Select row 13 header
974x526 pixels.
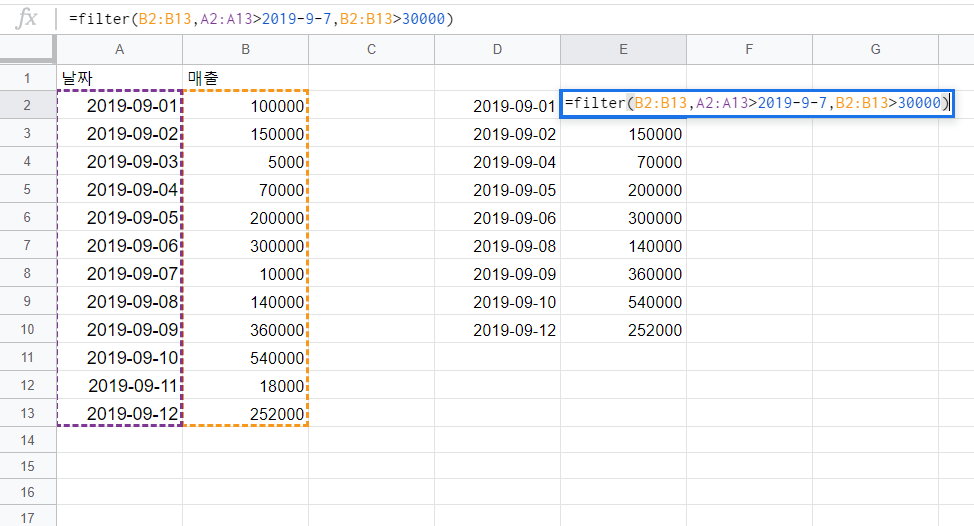tap(27, 412)
